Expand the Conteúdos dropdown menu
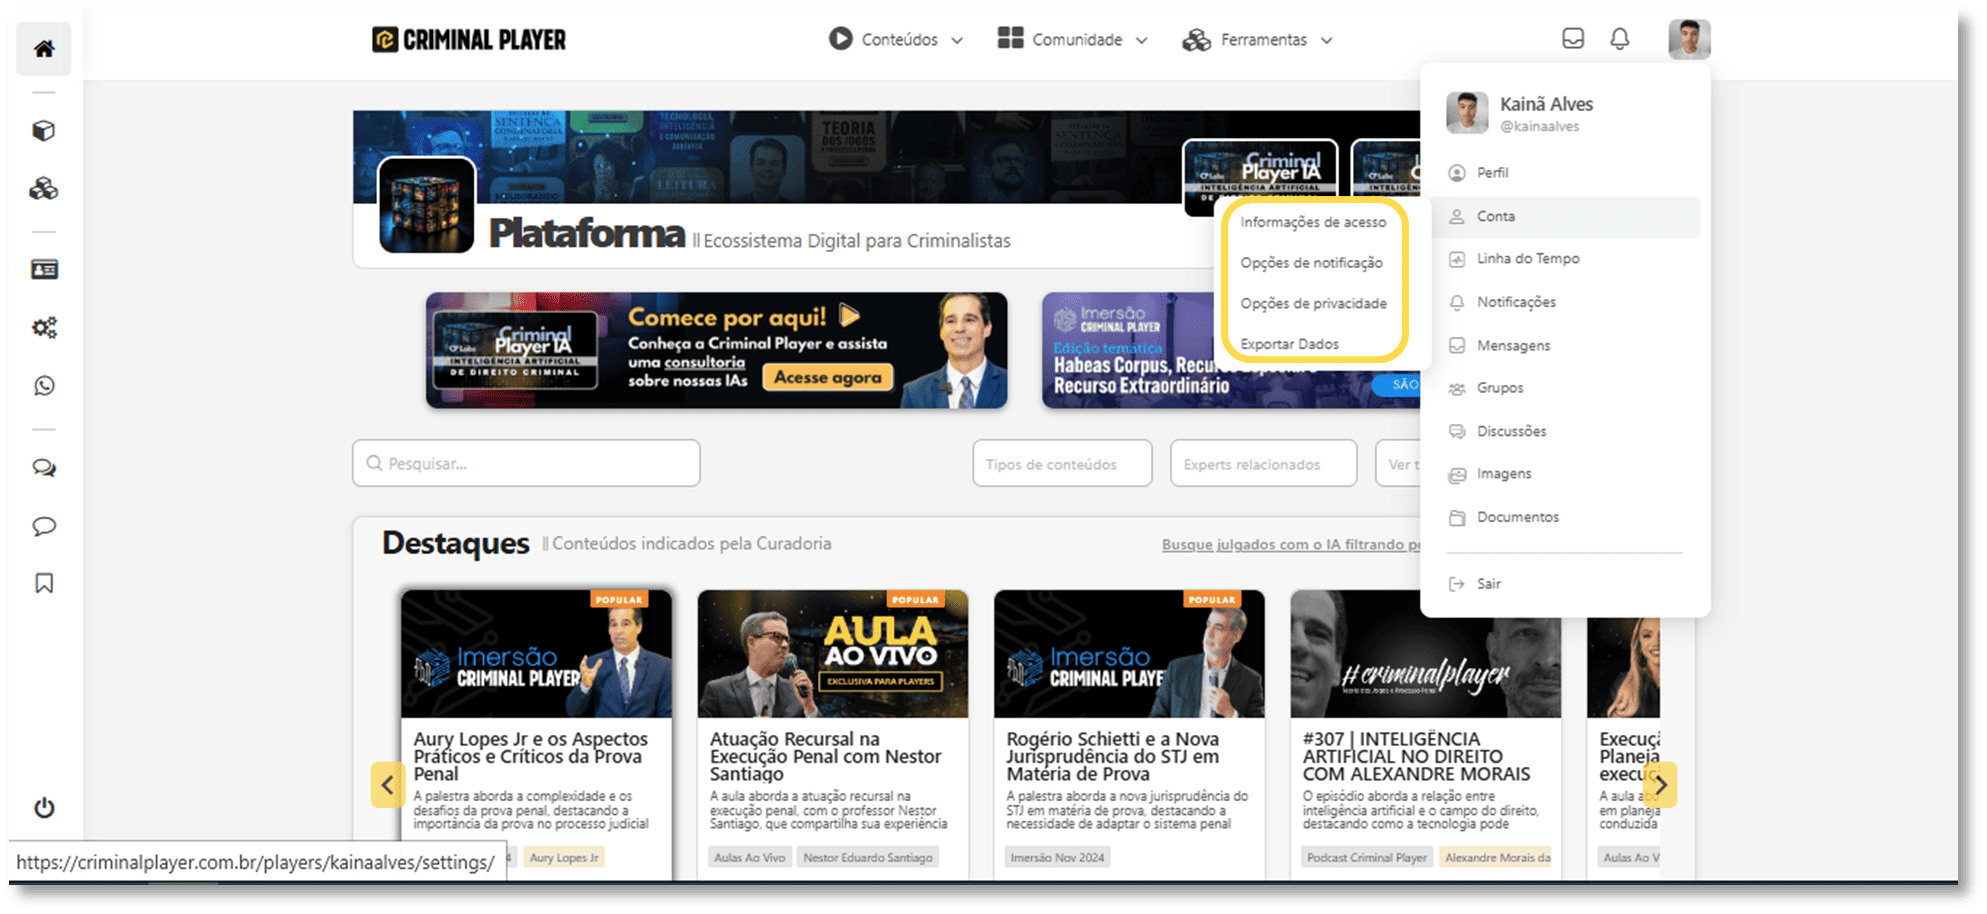Image resolution: width=1987 pixels, height=914 pixels. pyautogui.click(x=896, y=40)
